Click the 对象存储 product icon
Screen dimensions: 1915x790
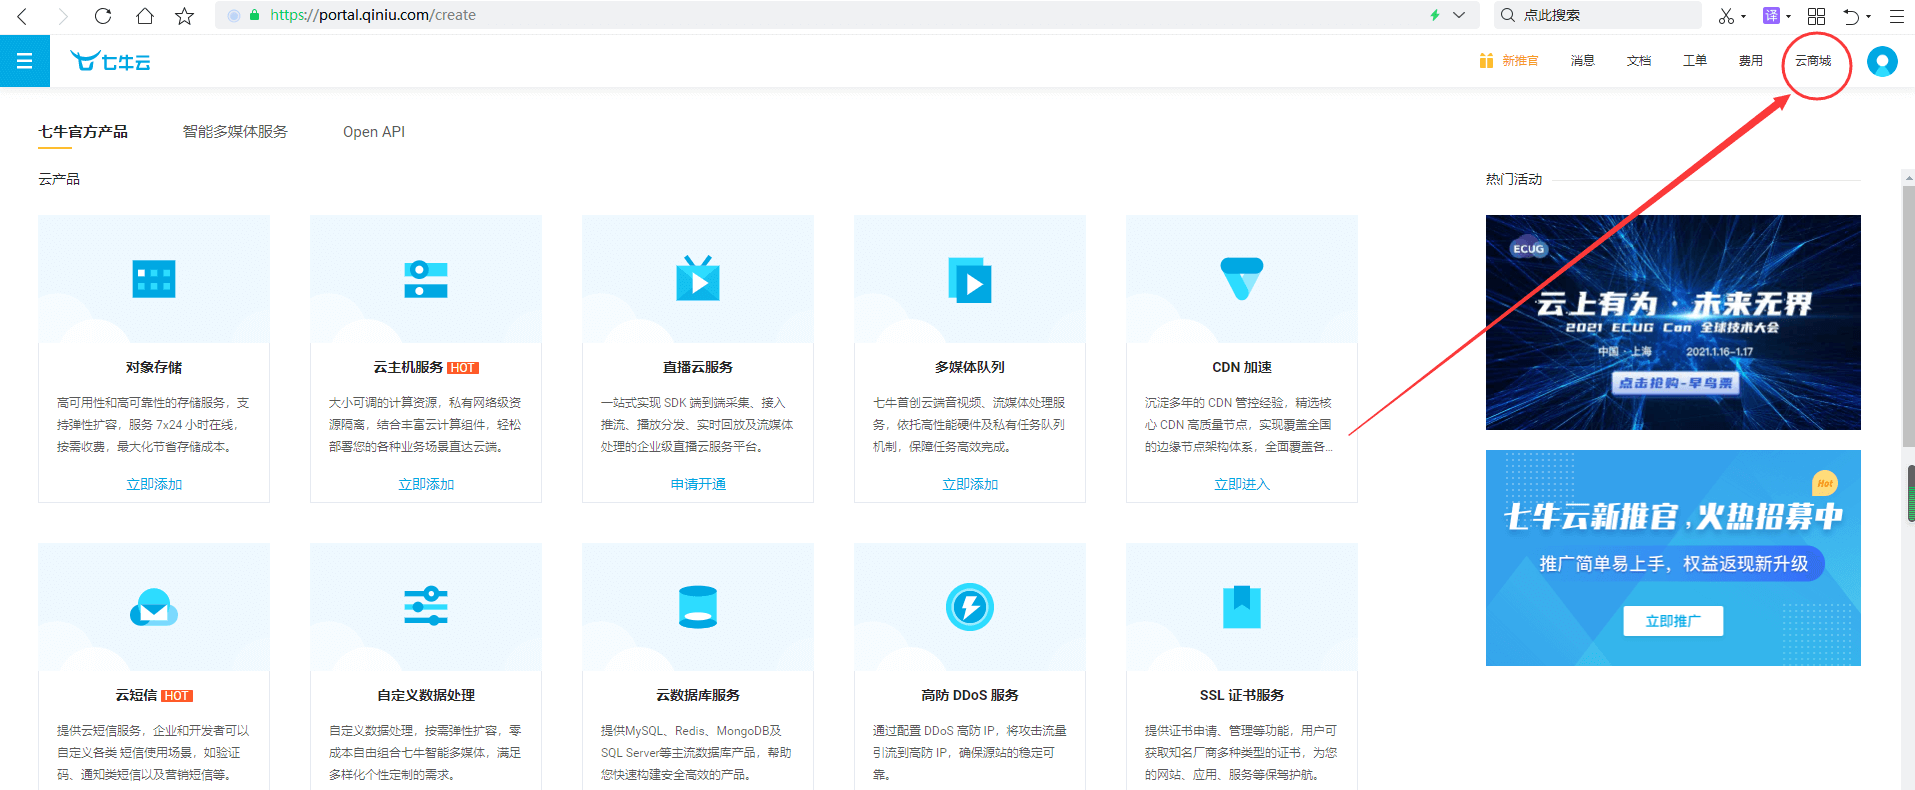[x=154, y=279]
